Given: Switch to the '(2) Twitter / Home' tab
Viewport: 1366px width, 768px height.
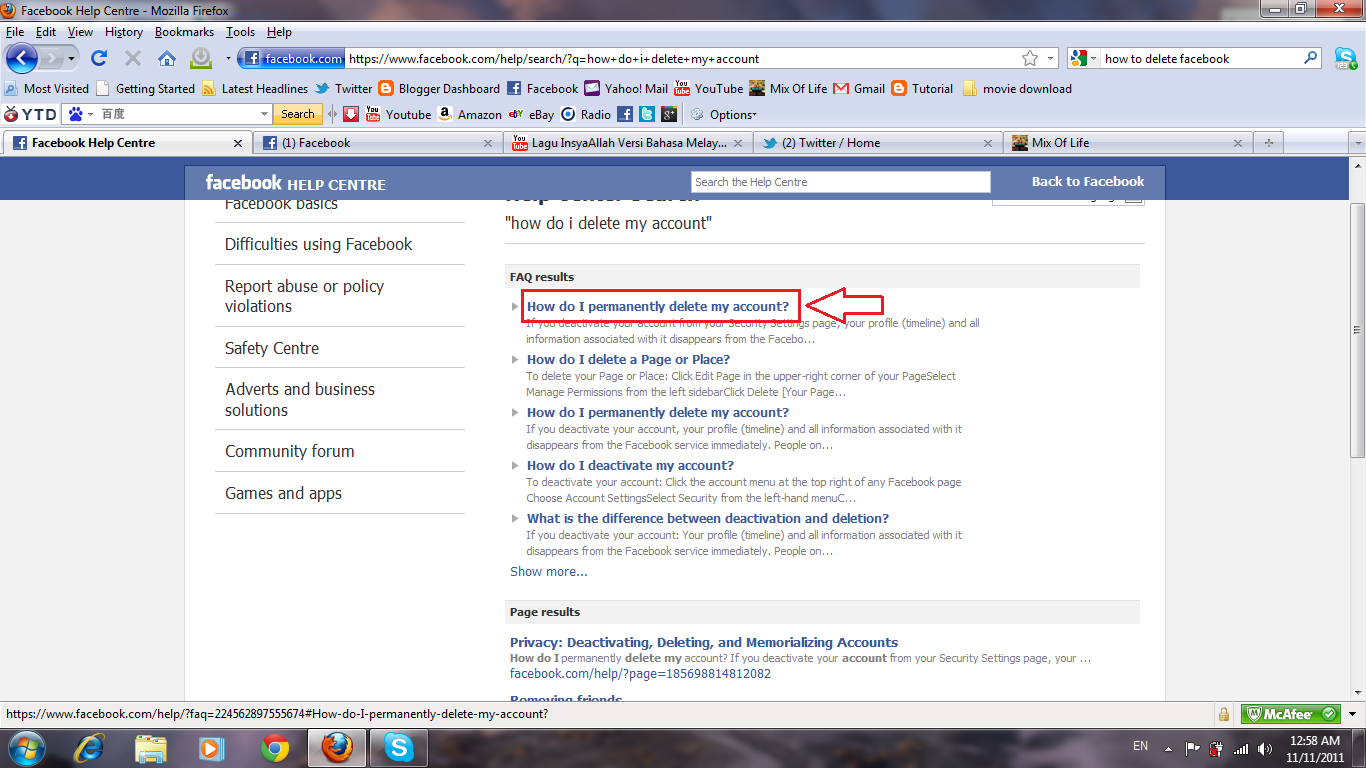Looking at the screenshot, I should click(877, 143).
